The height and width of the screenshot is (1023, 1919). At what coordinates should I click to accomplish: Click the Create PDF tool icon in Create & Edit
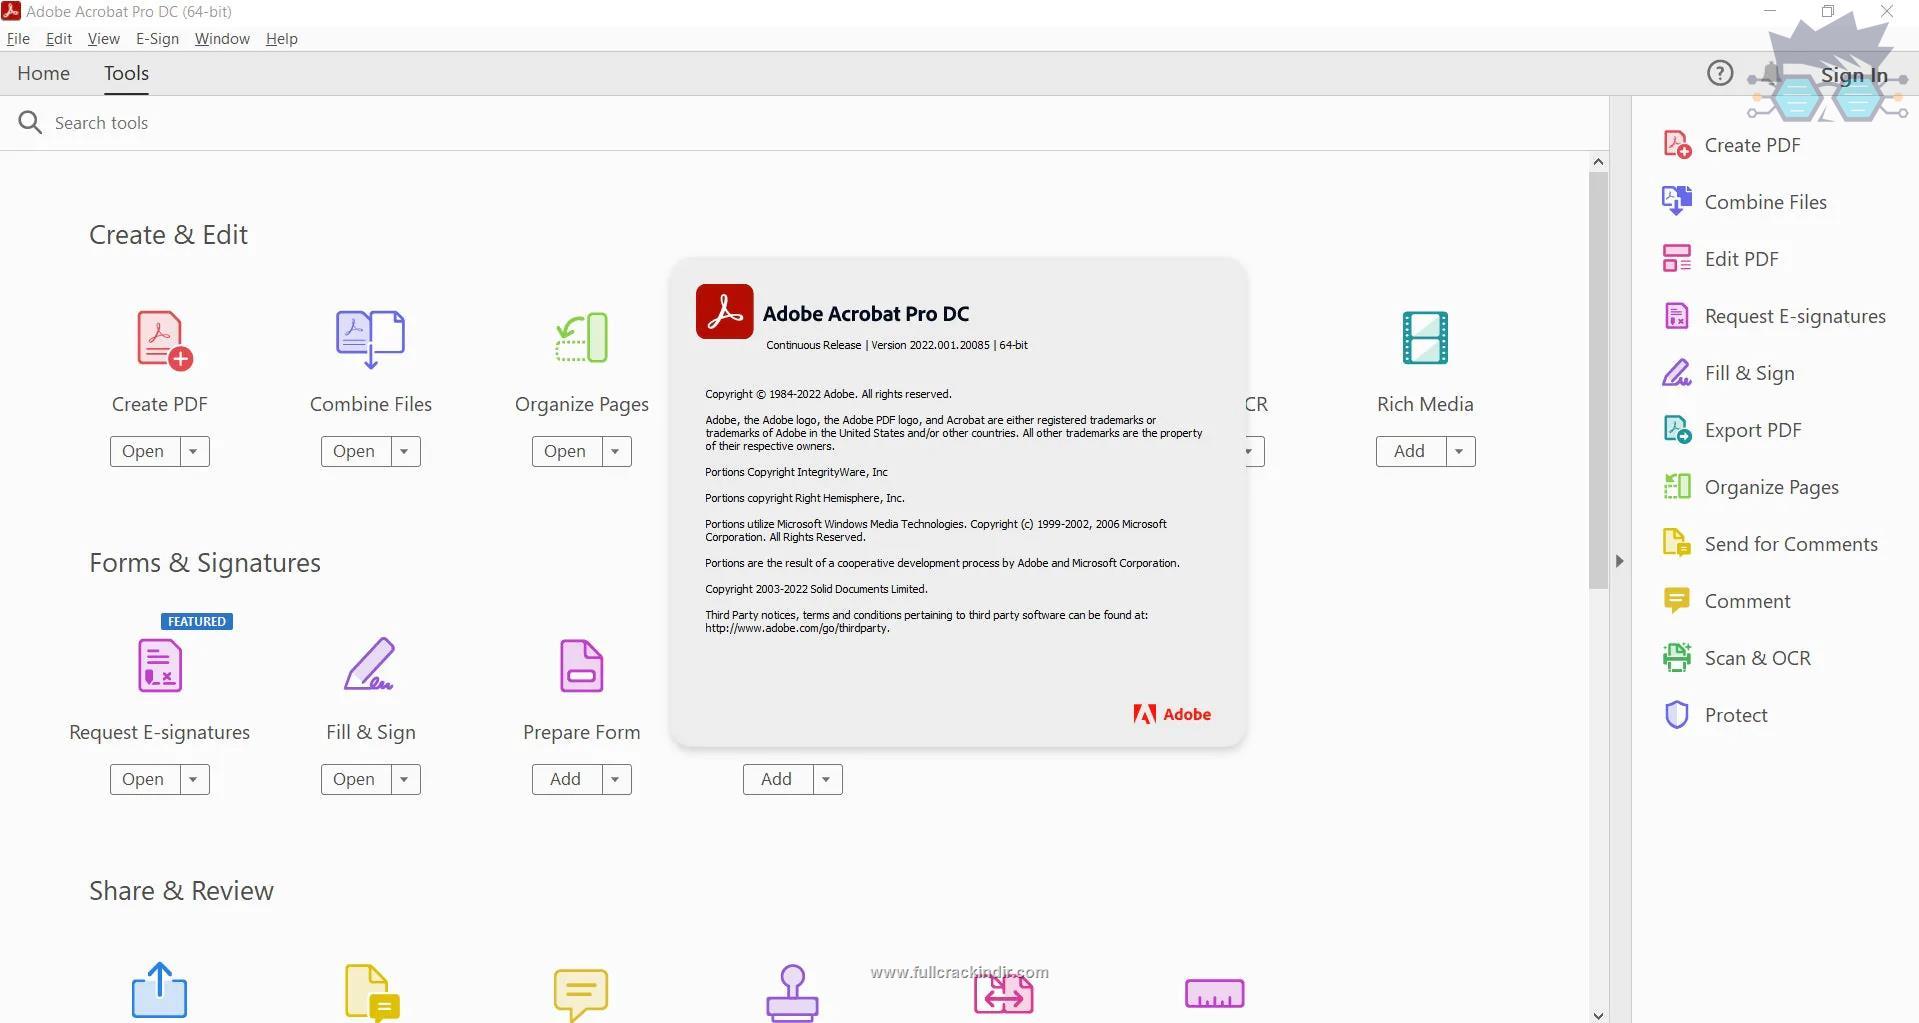coord(164,340)
